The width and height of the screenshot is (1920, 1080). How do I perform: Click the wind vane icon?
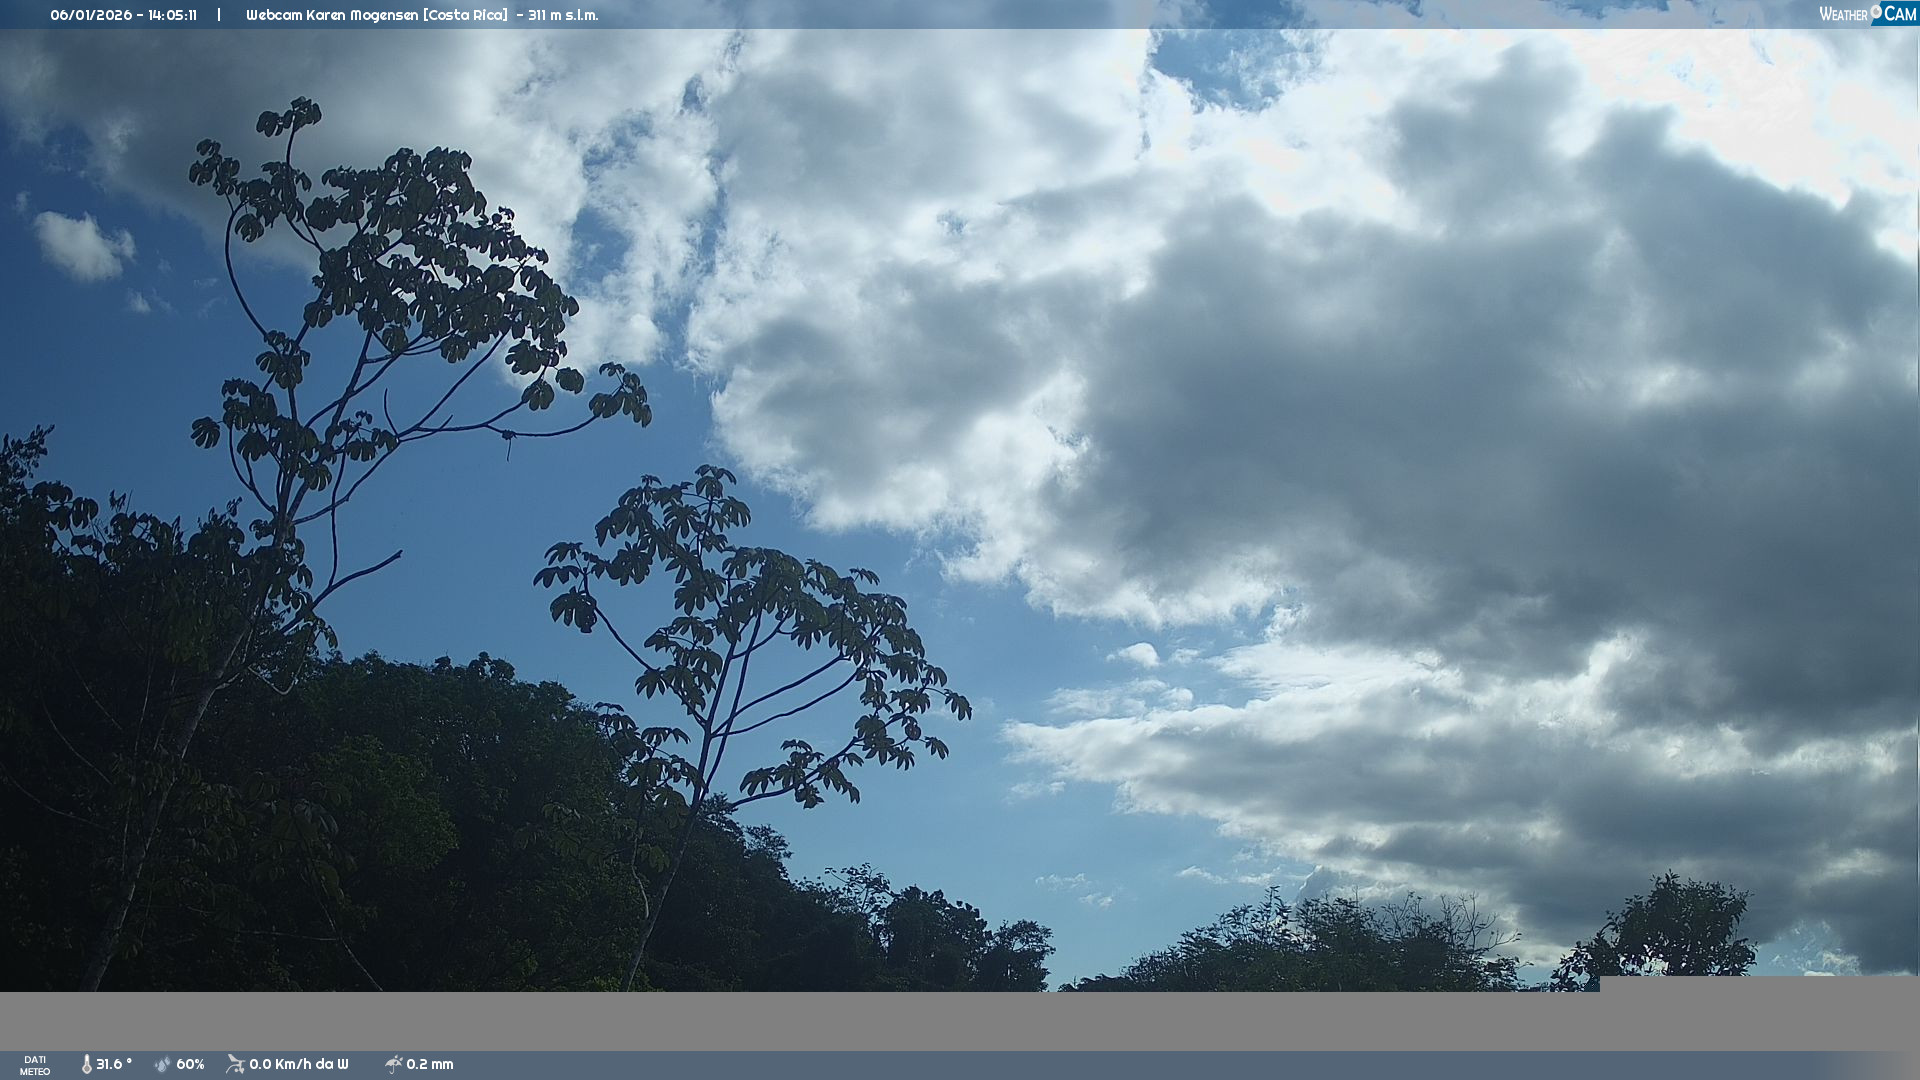coord(235,1064)
